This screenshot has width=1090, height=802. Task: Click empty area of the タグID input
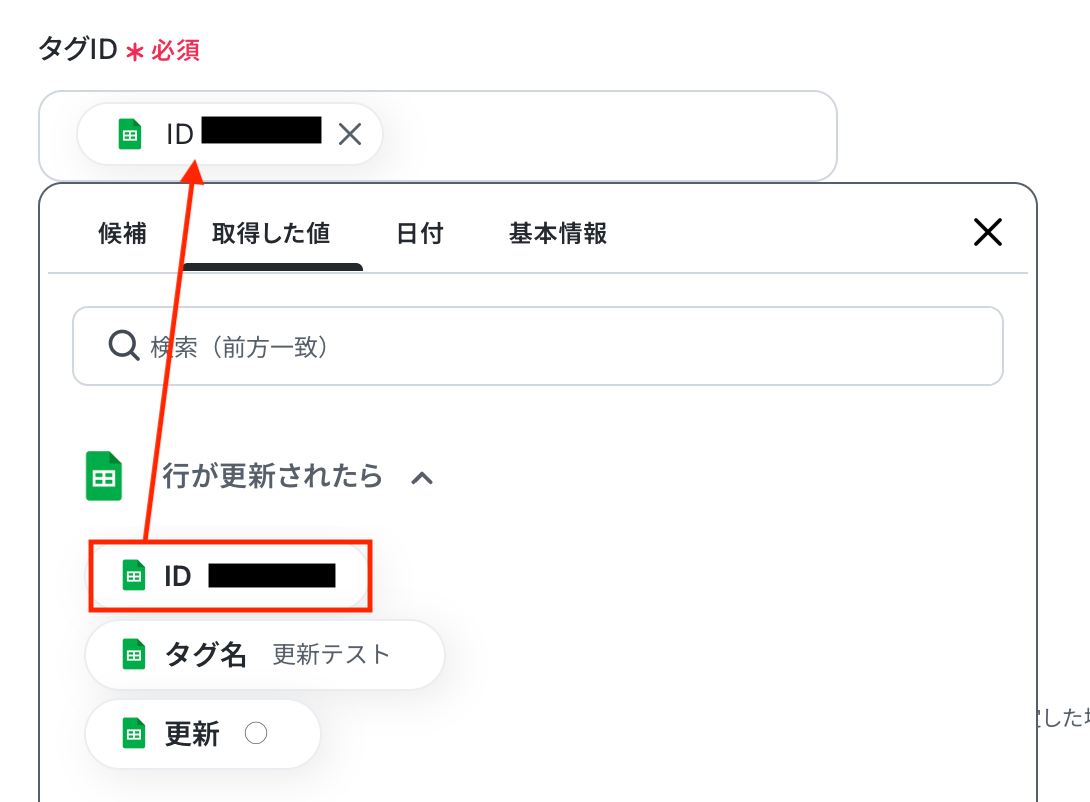[x=600, y=136]
